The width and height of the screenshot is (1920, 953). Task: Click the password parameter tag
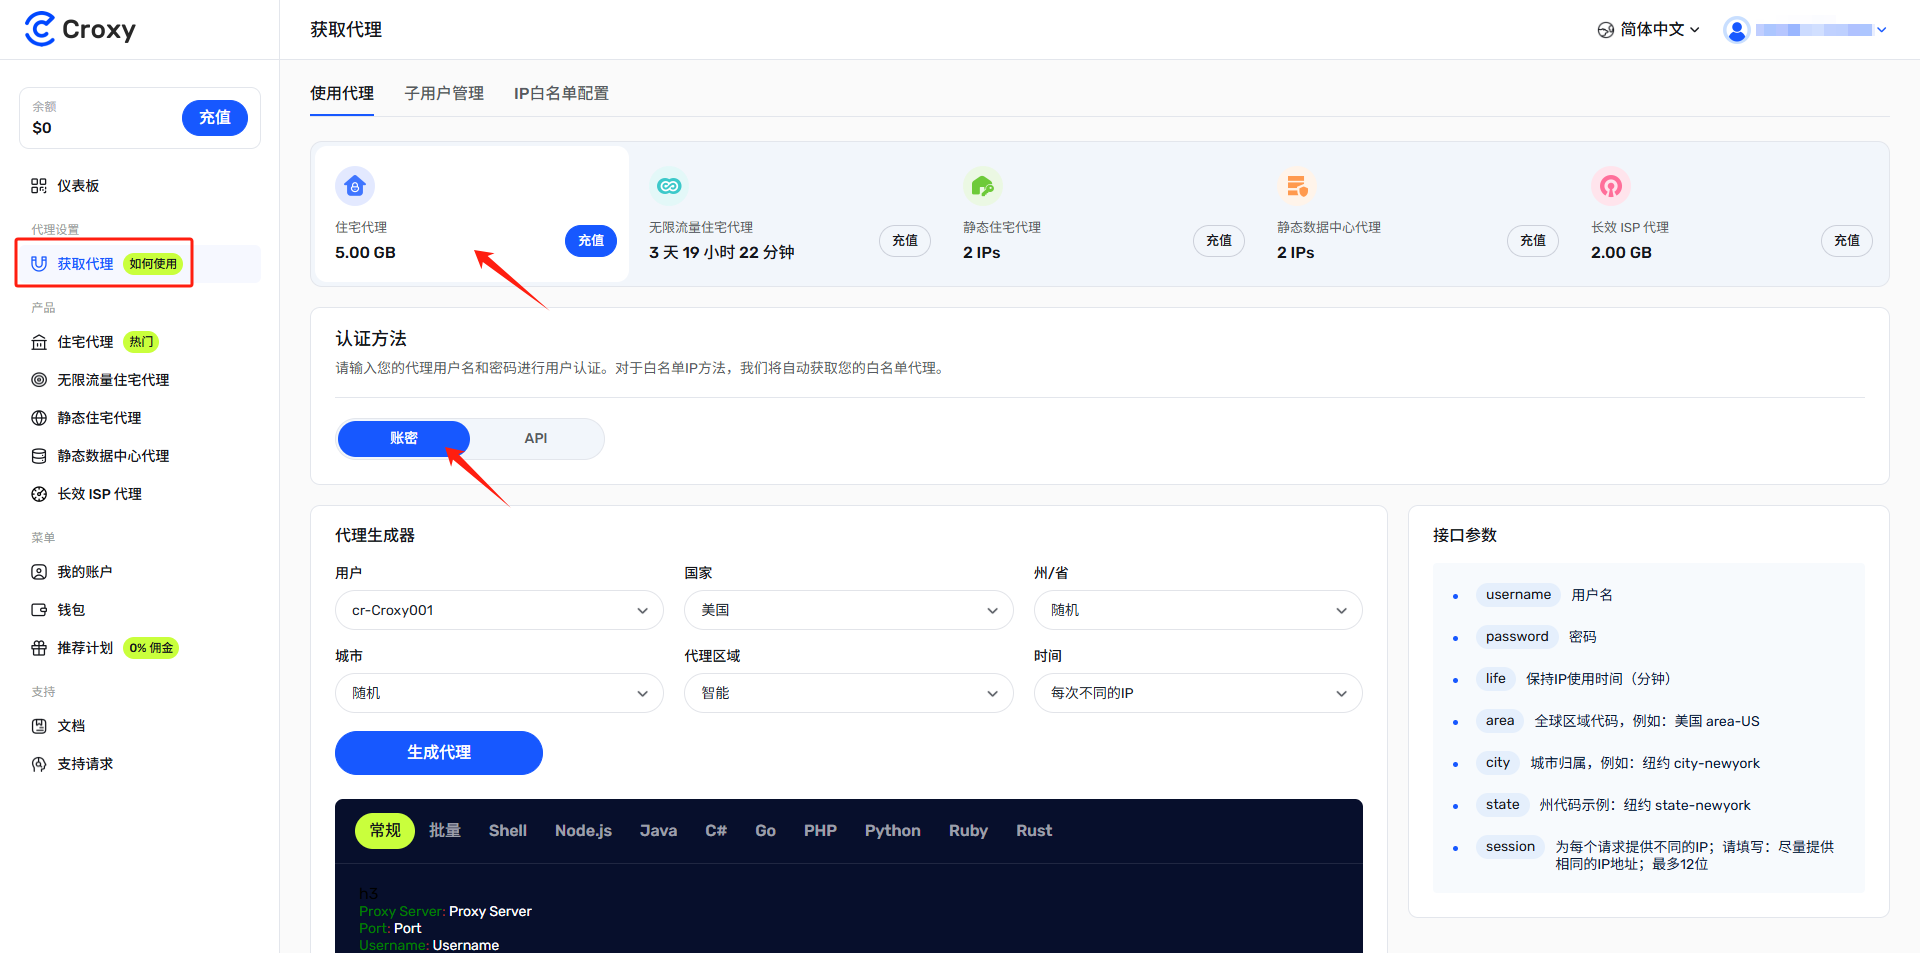point(1517,637)
